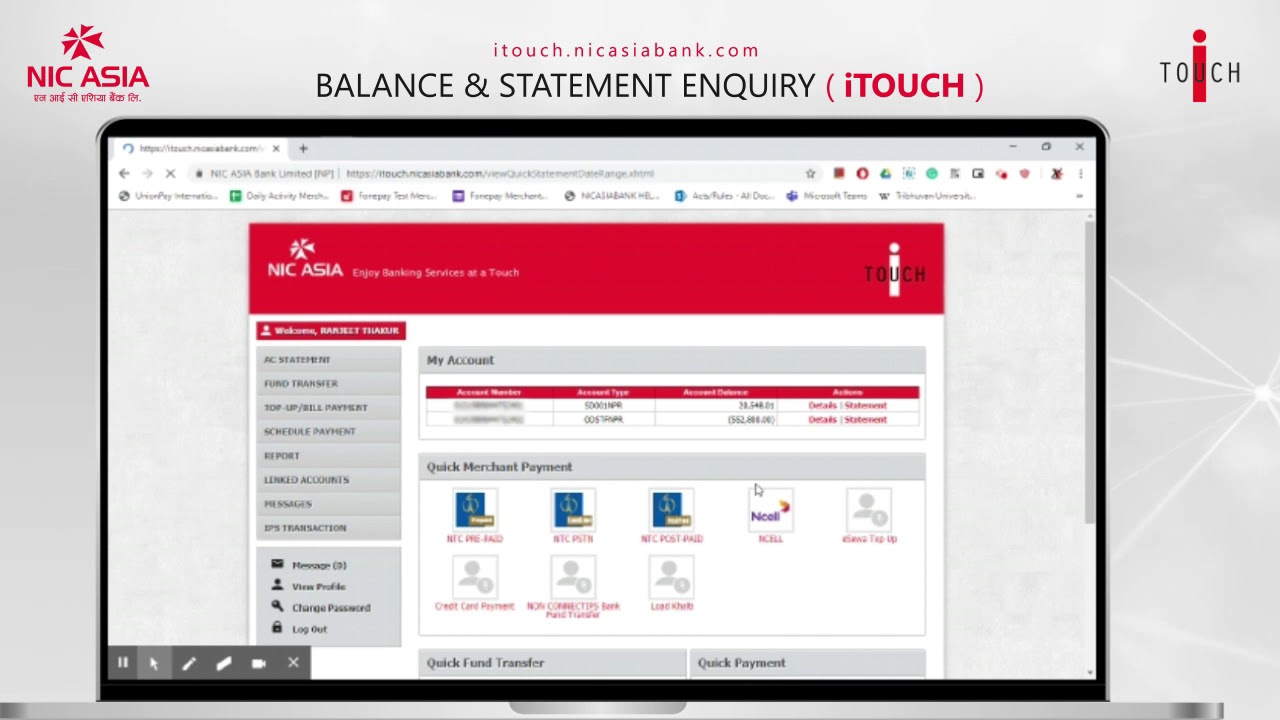Image resolution: width=1280 pixels, height=720 pixels.
Task: Open the Acts/Rules bookmark
Action: [725, 196]
